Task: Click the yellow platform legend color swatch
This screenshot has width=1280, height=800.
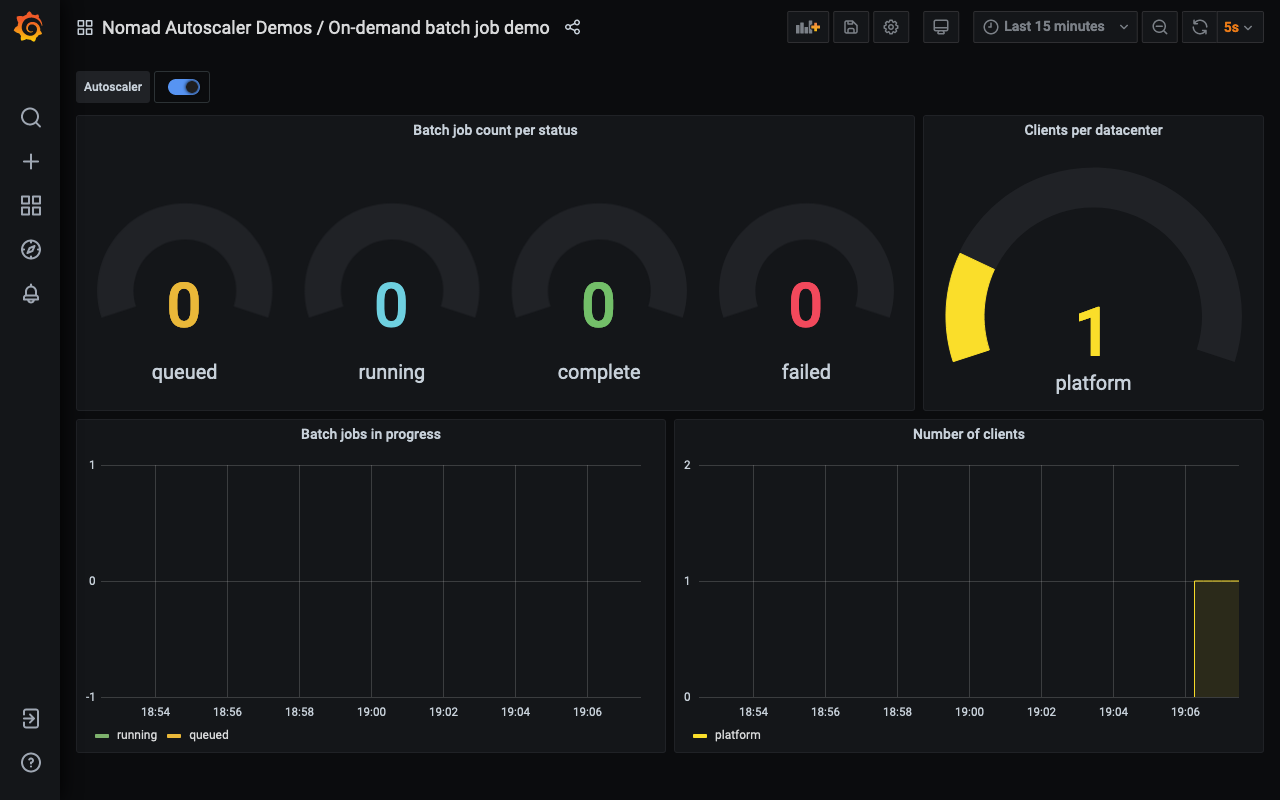Action: [x=700, y=736]
